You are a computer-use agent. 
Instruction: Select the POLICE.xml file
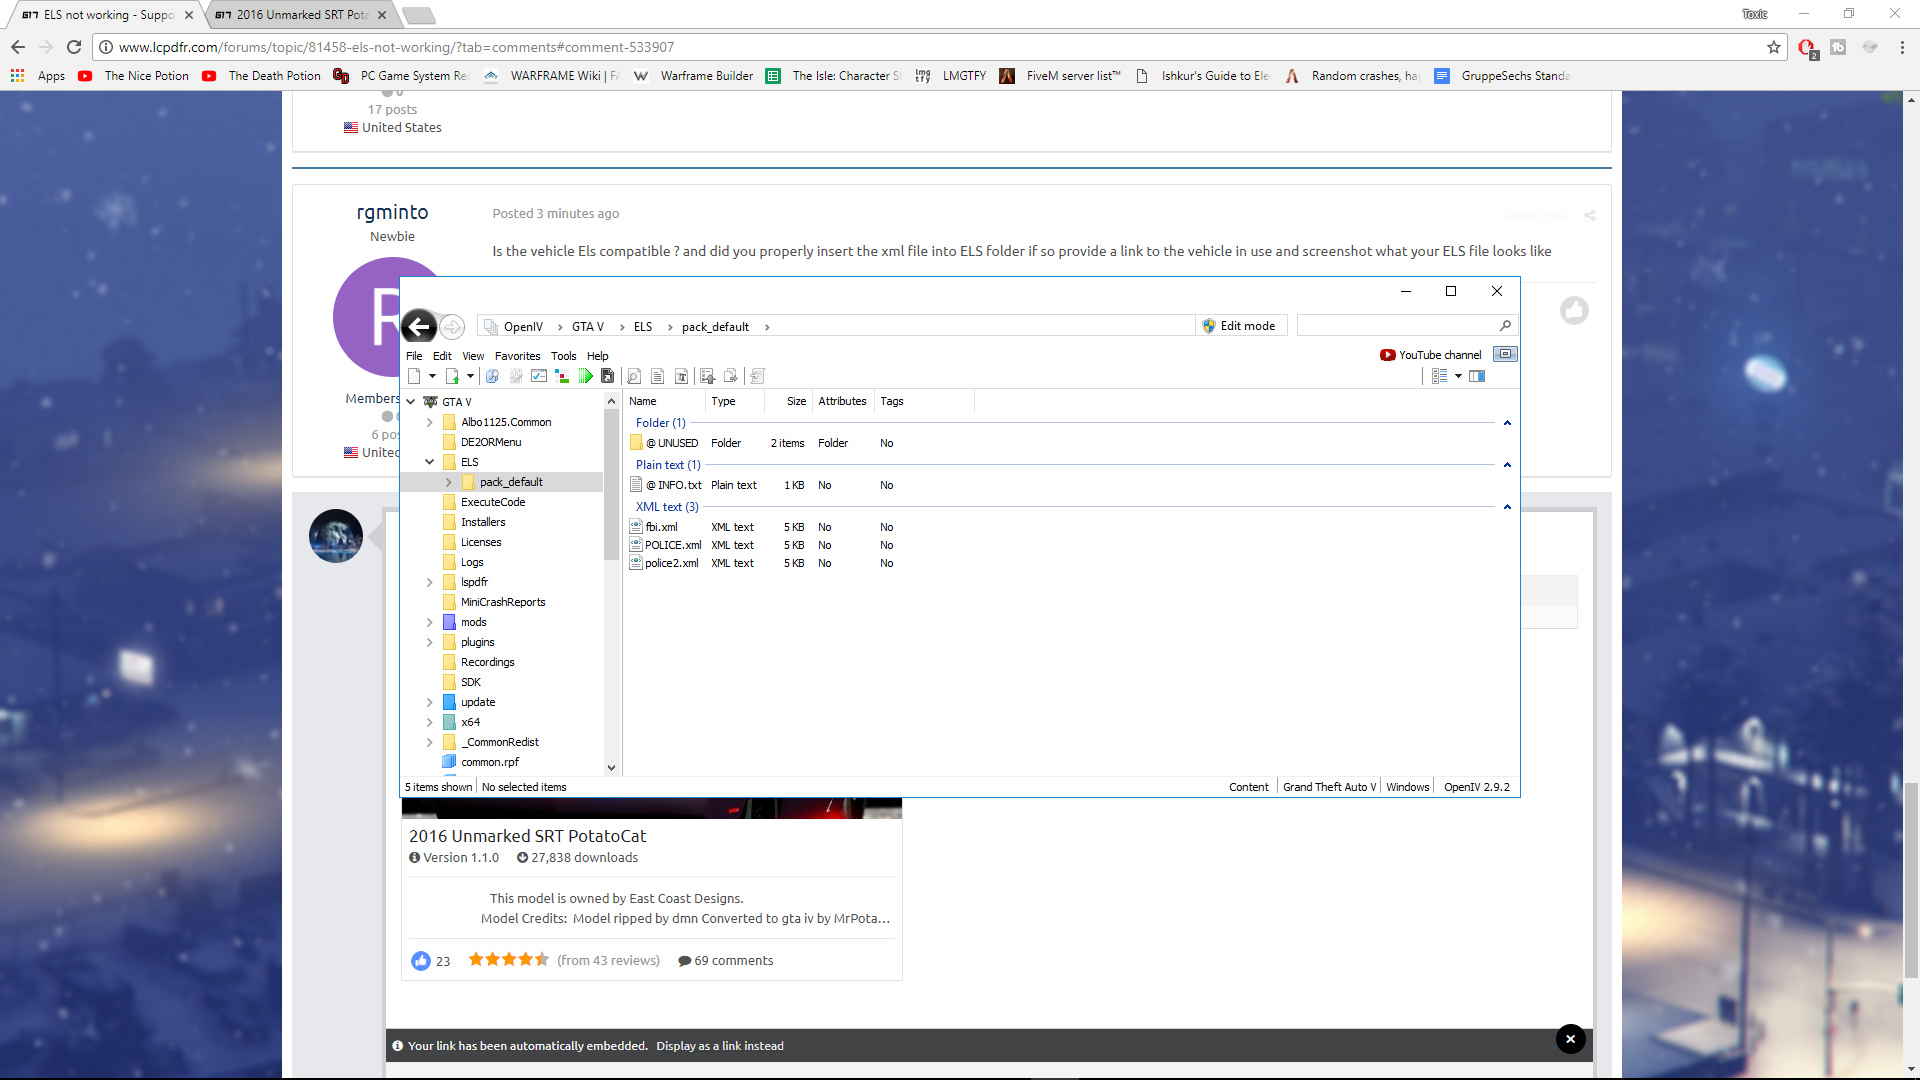[x=672, y=545]
